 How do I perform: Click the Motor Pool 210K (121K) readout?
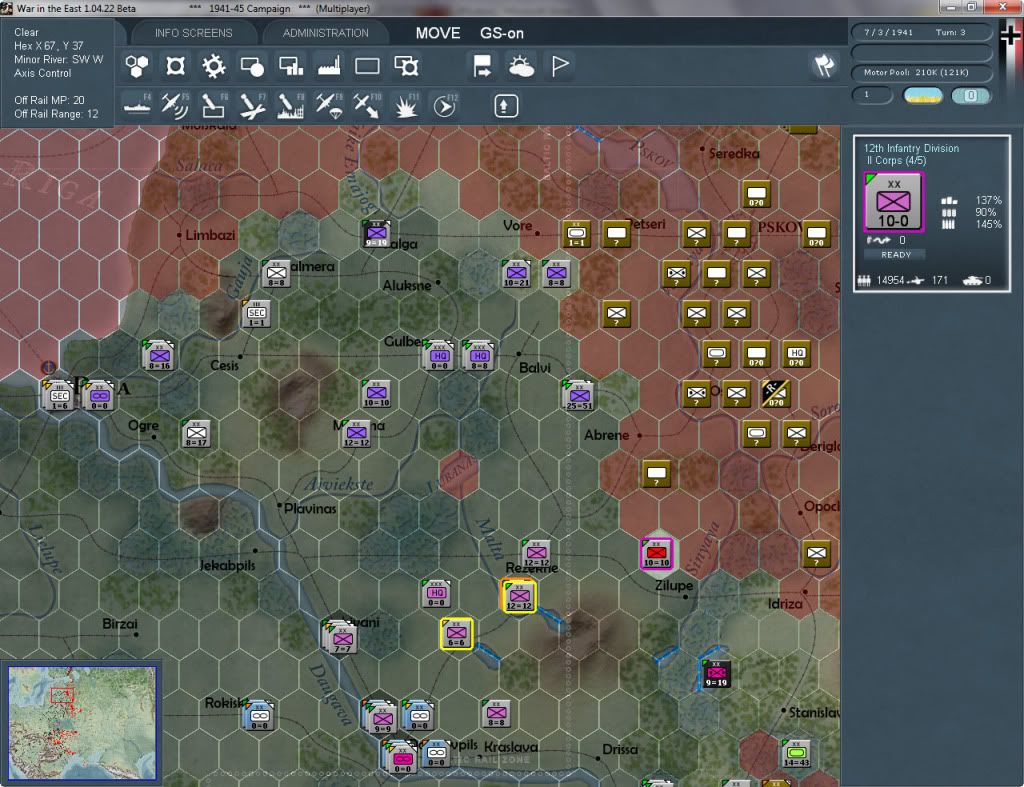(x=921, y=72)
